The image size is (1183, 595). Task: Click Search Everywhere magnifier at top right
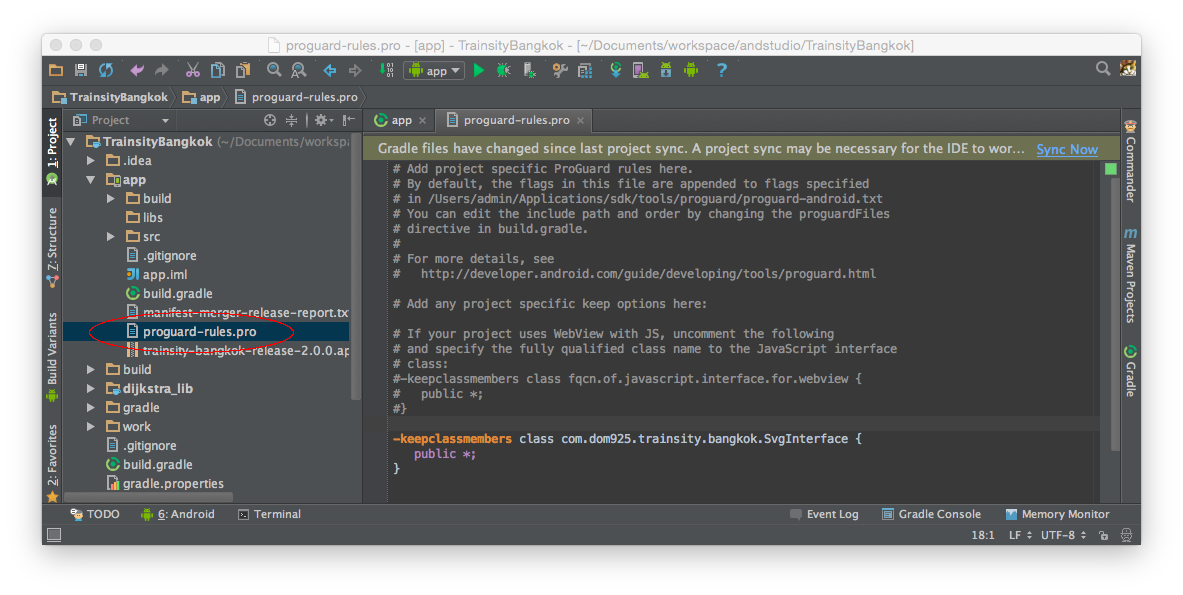(x=1103, y=69)
